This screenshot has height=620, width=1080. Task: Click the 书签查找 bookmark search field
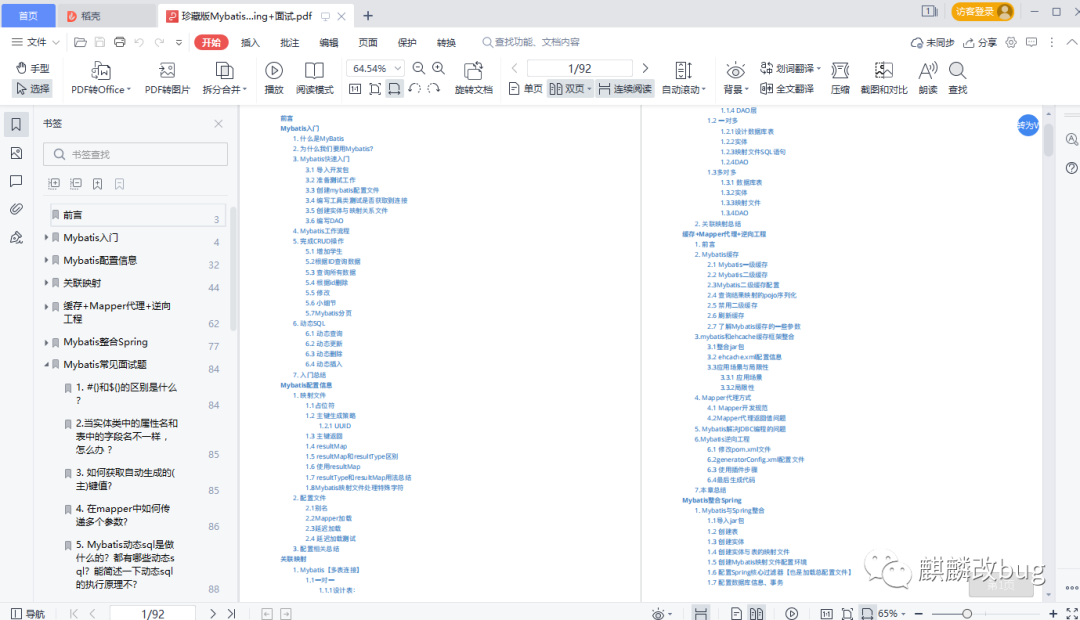point(136,154)
